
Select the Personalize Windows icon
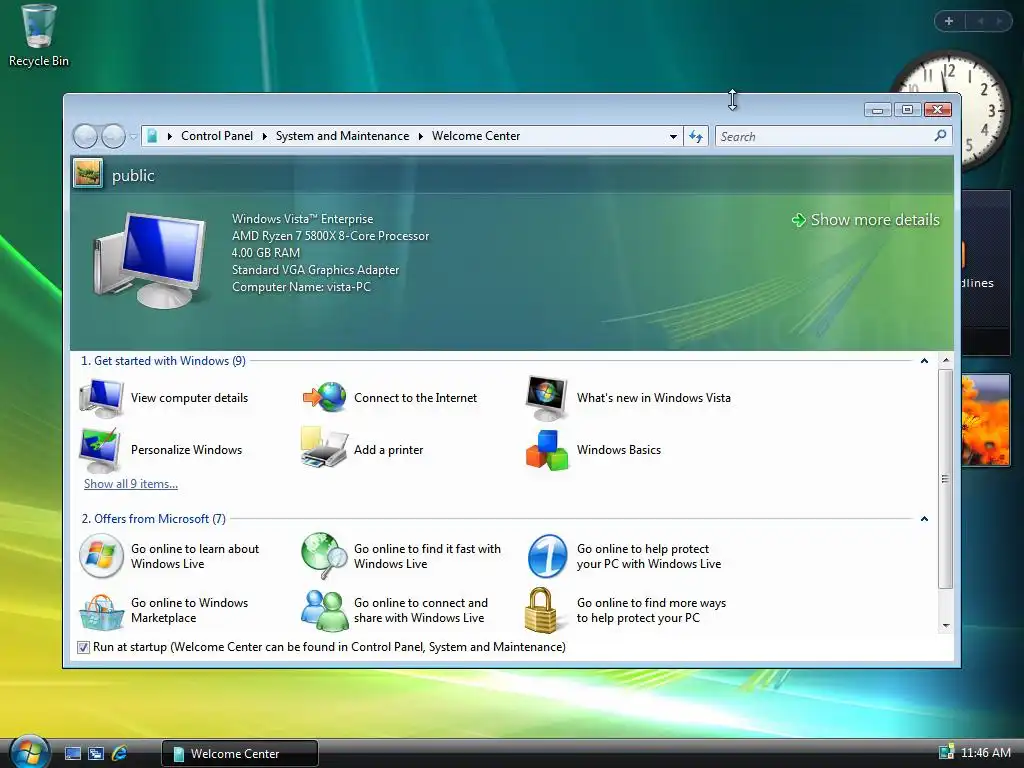coord(100,450)
